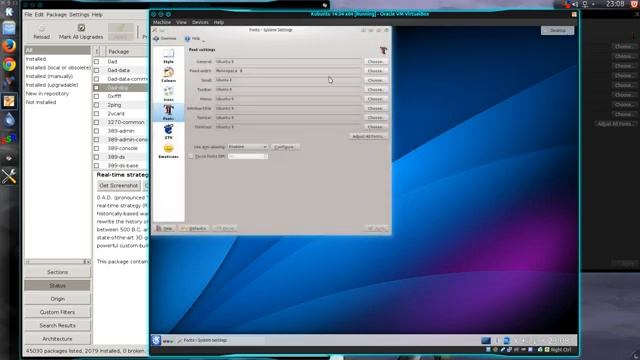Click the Status filter button in Synaptic

58,285
